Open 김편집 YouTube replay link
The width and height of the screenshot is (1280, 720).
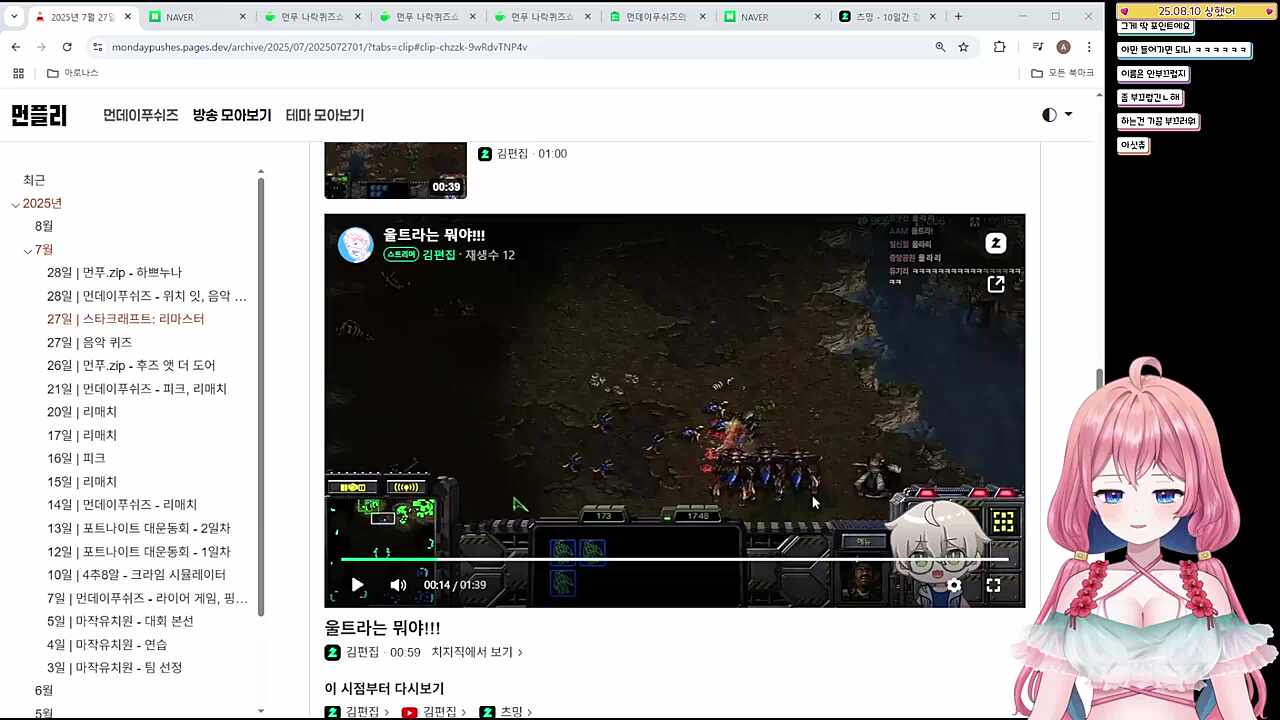(x=433, y=712)
